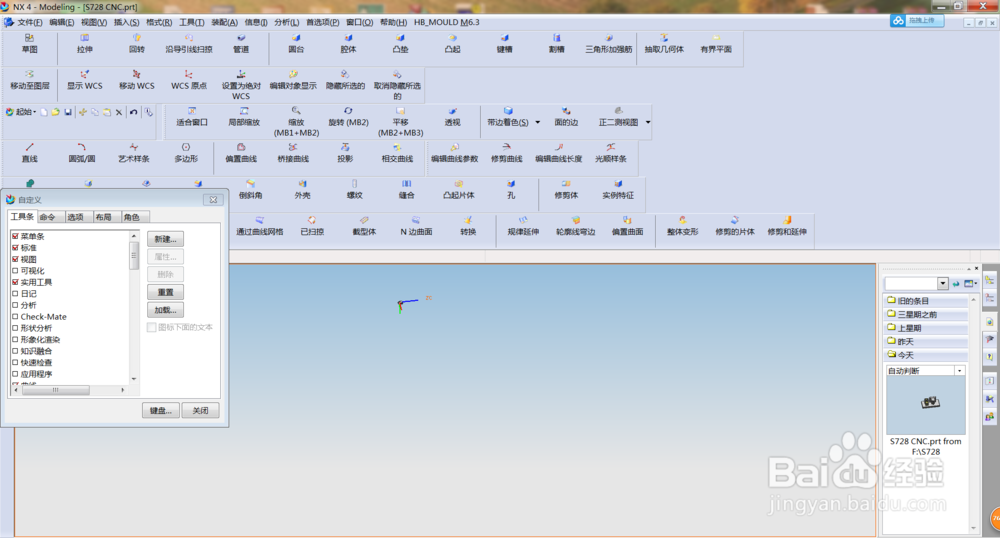Click the 管道 (Tube) tool icon
Viewport: 1000px width, 538px height.
pos(241,38)
